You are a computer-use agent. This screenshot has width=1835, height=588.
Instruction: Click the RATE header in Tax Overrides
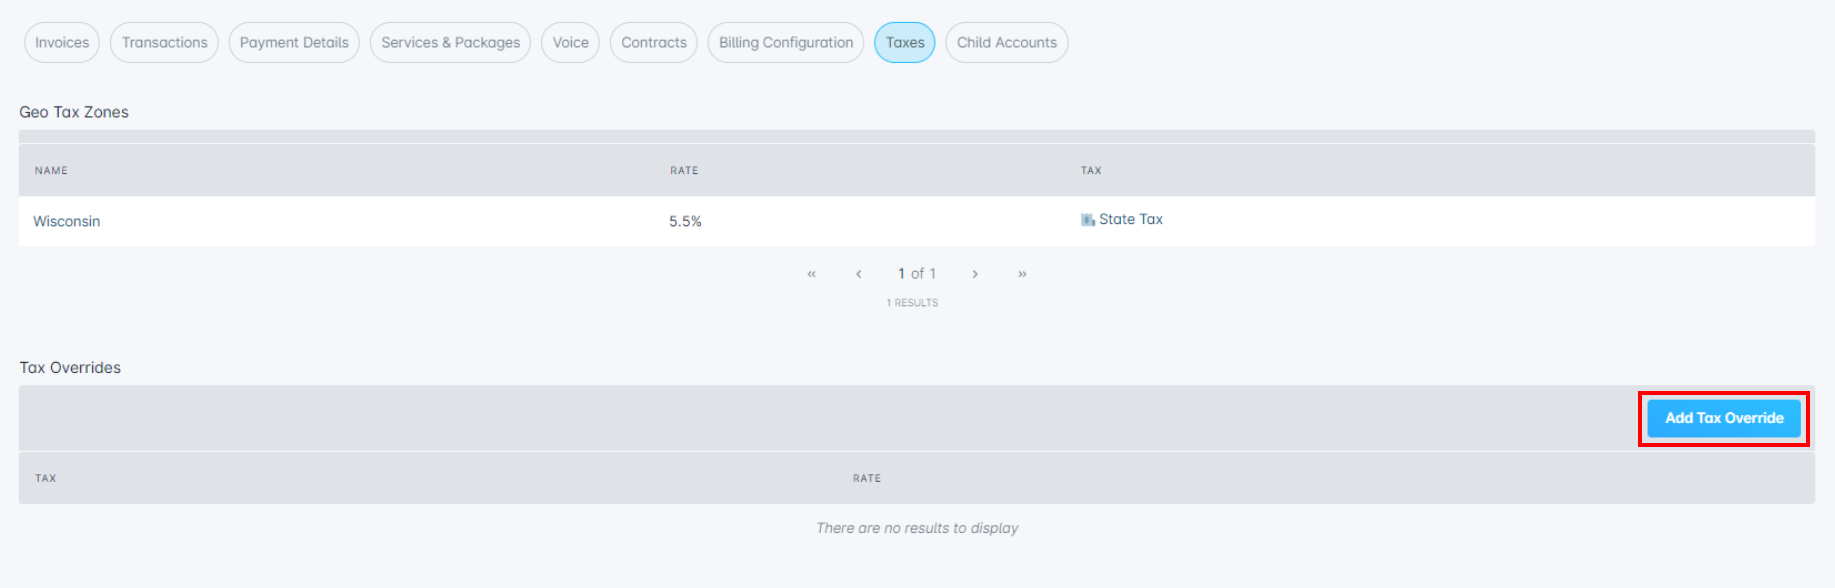[x=867, y=479]
